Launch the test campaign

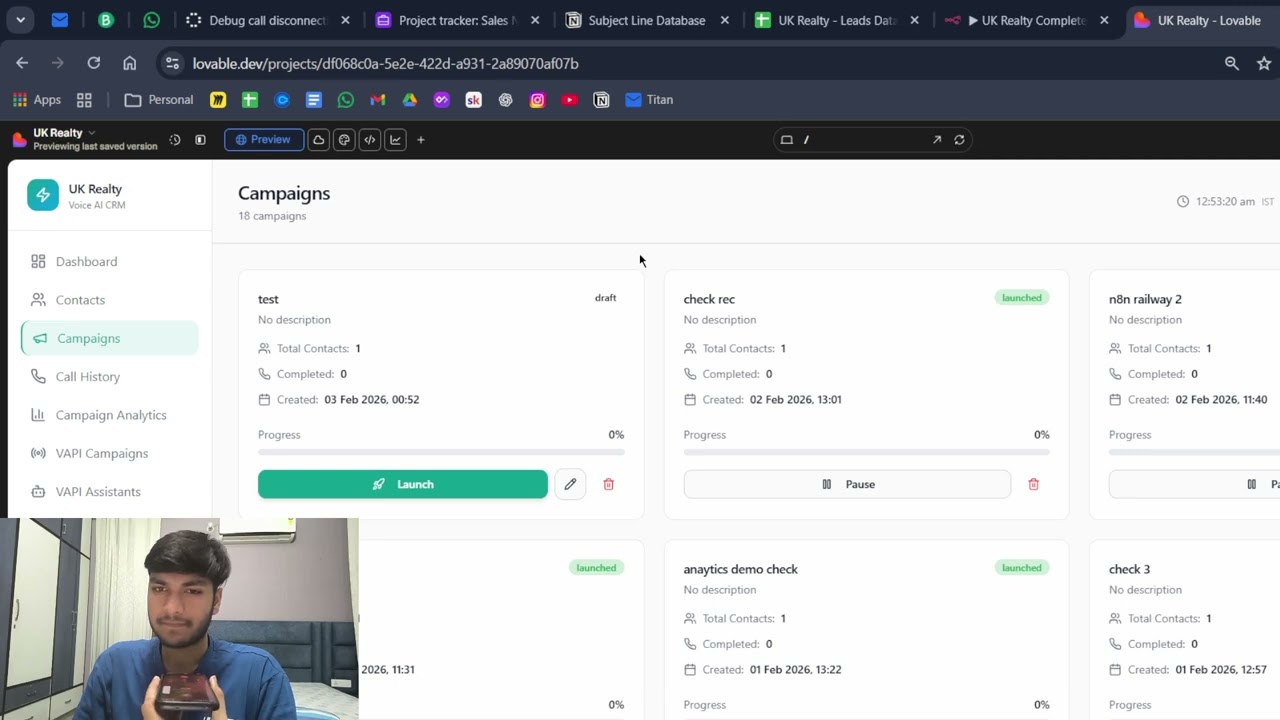click(403, 484)
